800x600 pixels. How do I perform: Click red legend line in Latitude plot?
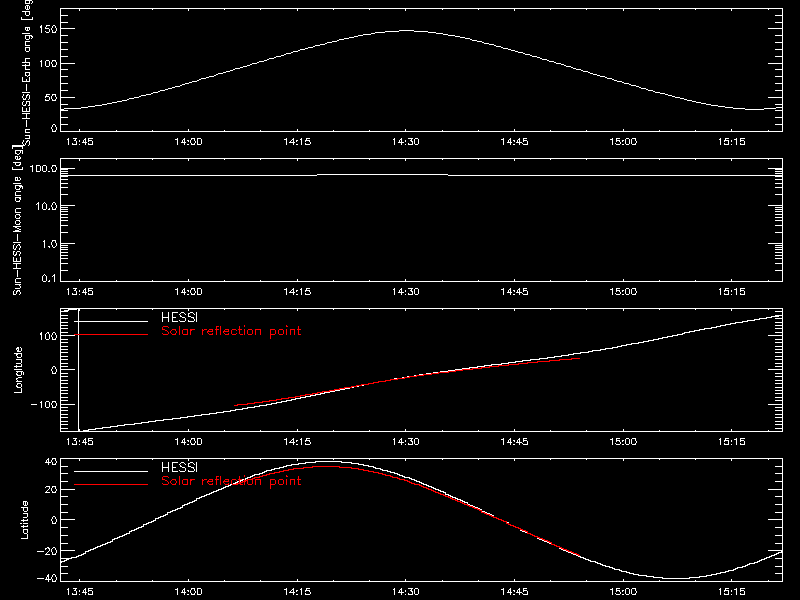[x=111, y=485]
